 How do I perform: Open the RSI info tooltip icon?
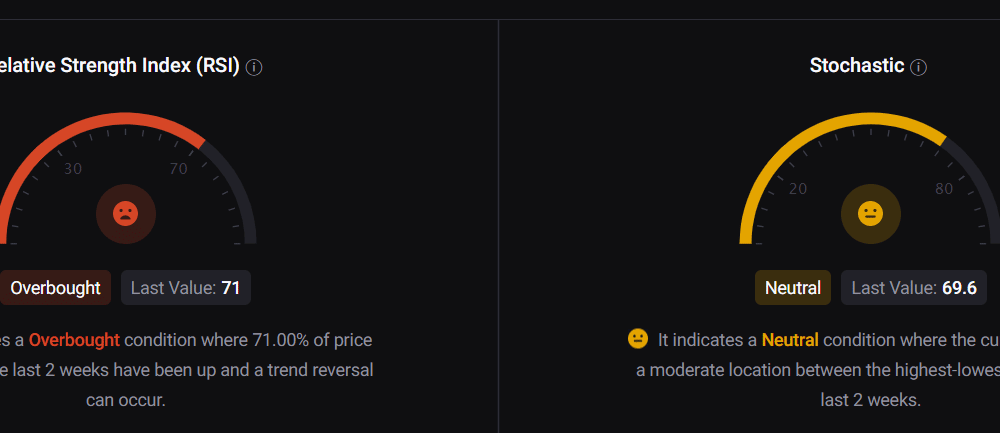coord(254,67)
